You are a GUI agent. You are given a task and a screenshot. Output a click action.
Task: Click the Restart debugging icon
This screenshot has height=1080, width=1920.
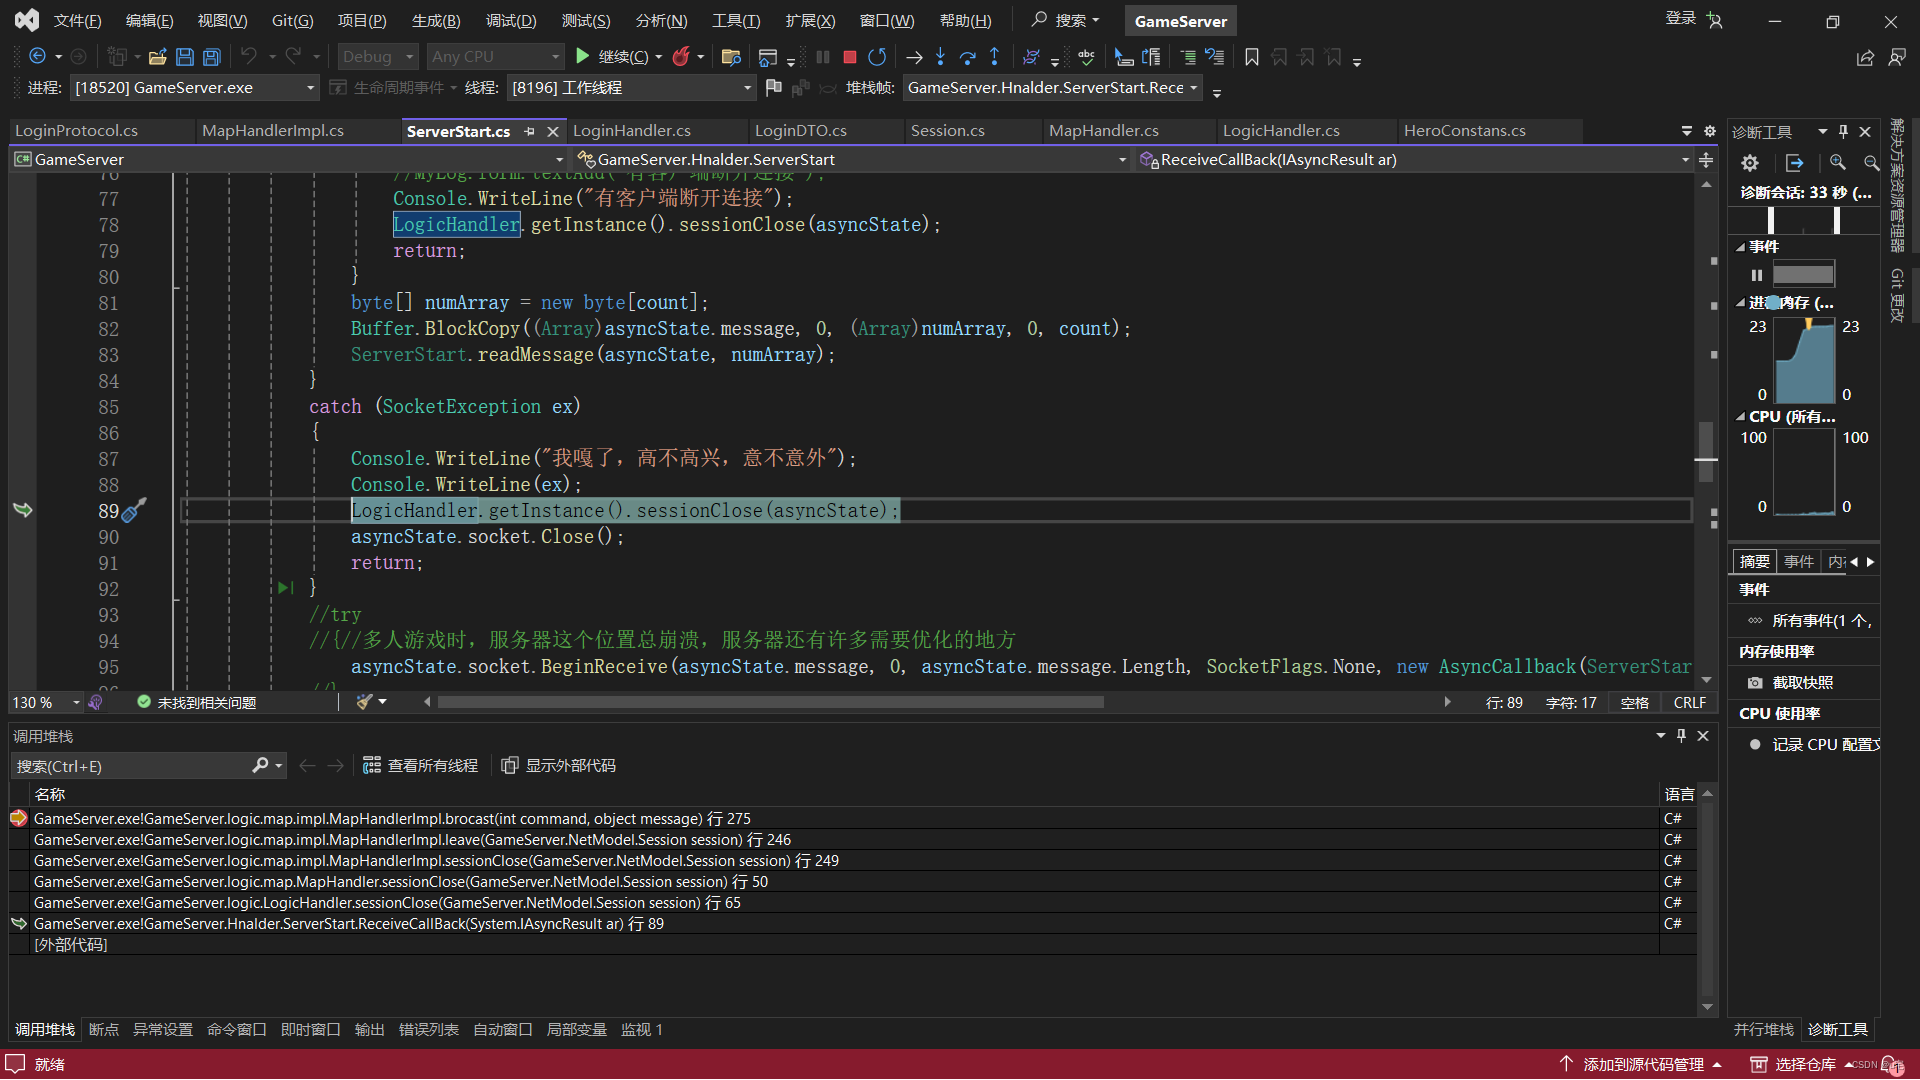(877, 57)
